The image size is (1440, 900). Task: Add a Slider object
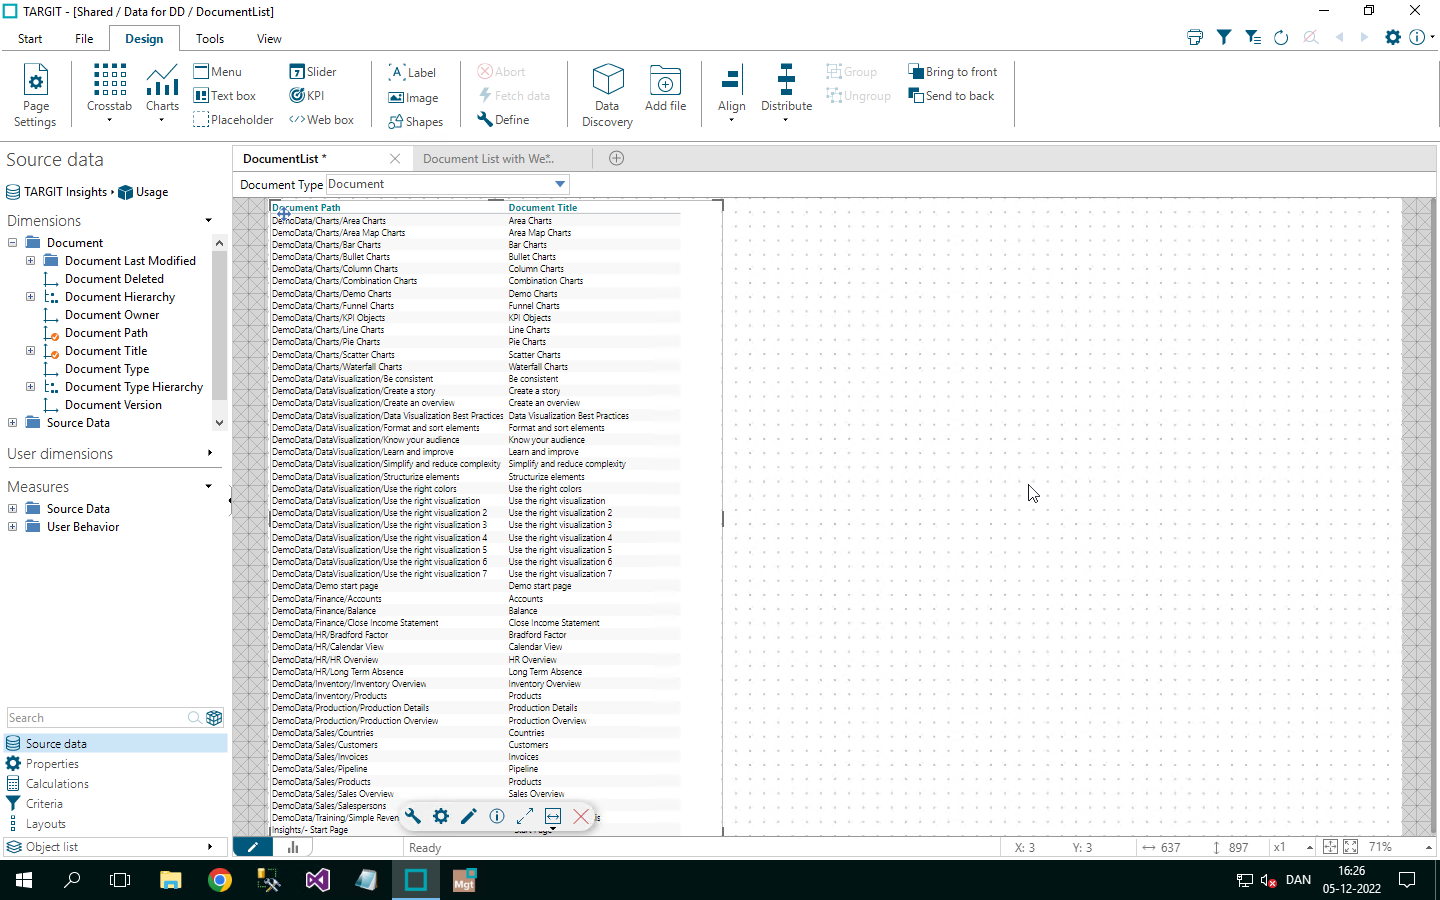point(313,72)
